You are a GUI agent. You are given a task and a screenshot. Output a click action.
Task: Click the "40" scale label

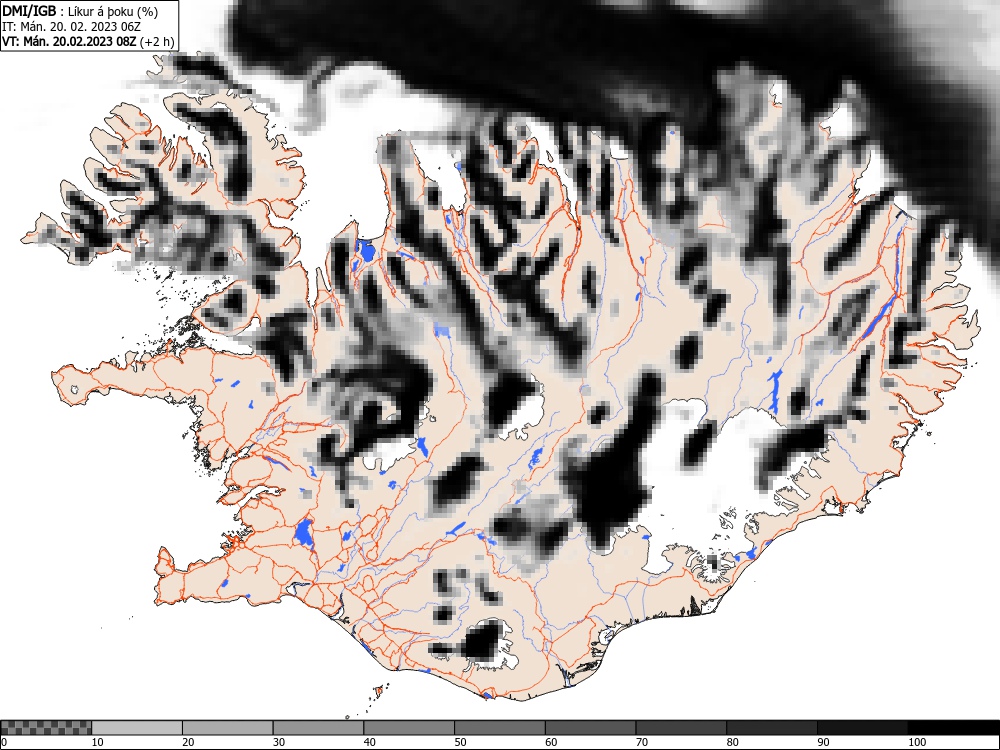pyautogui.click(x=369, y=742)
